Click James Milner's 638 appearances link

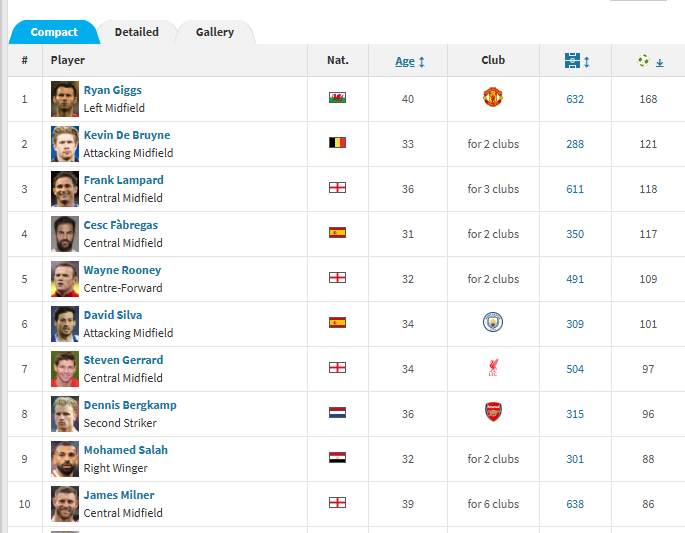[575, 504]
